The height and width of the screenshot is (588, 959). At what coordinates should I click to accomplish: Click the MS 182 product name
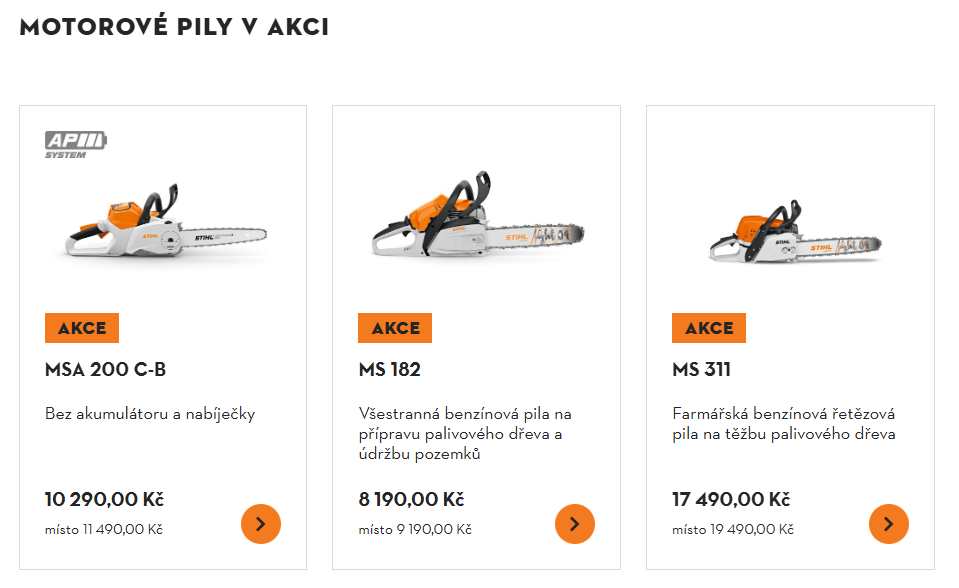(390, 370)
